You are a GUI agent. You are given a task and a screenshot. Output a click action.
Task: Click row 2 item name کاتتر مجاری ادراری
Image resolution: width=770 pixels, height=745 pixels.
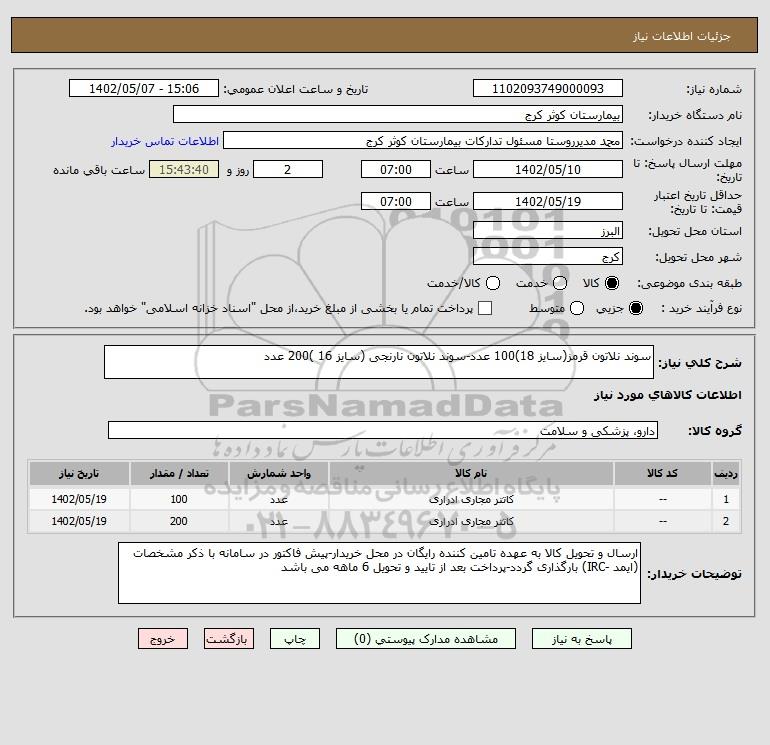(x=471, y=522)
